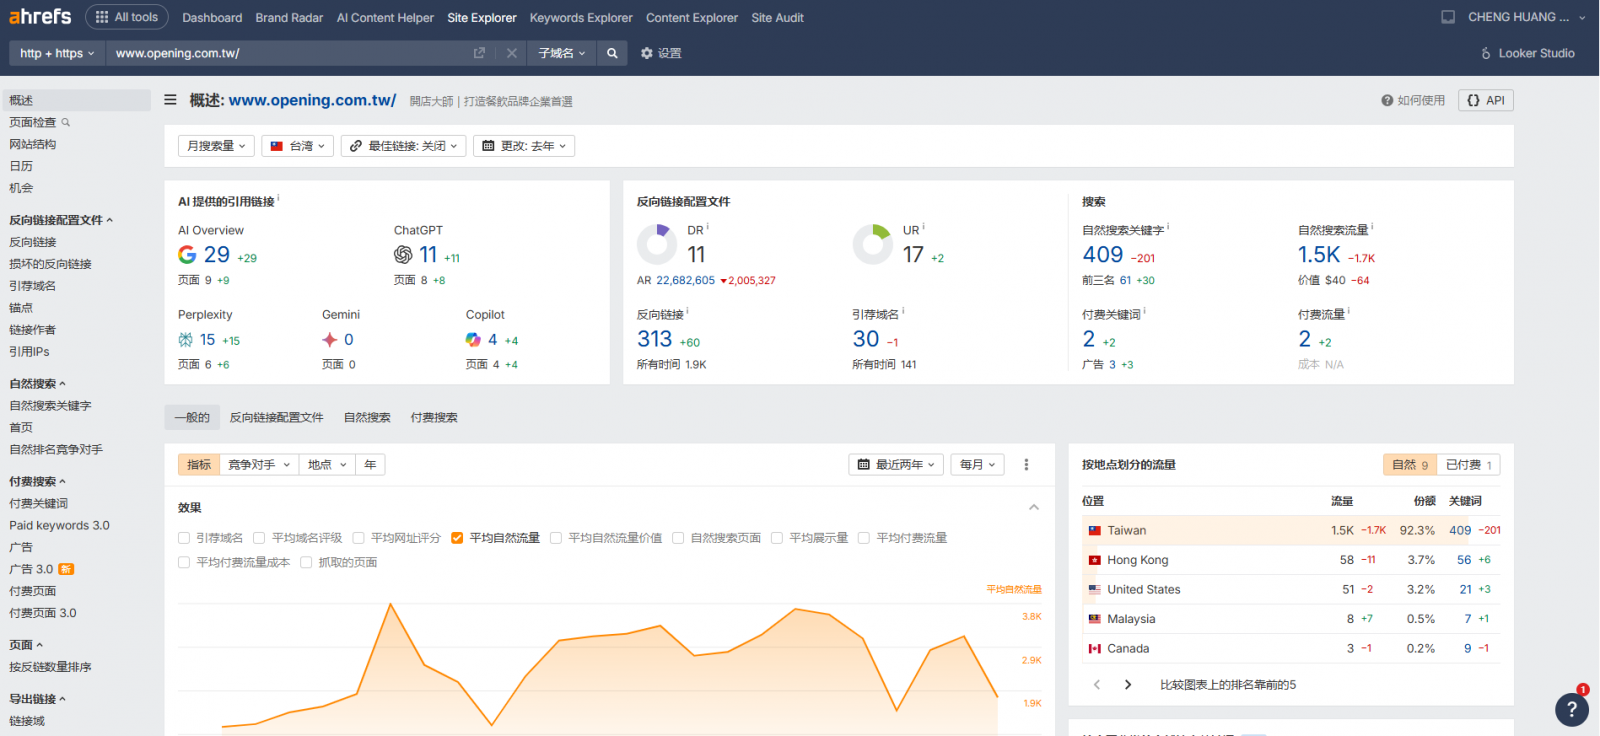Open Looker Studio link

click(x=1527, y=53)
